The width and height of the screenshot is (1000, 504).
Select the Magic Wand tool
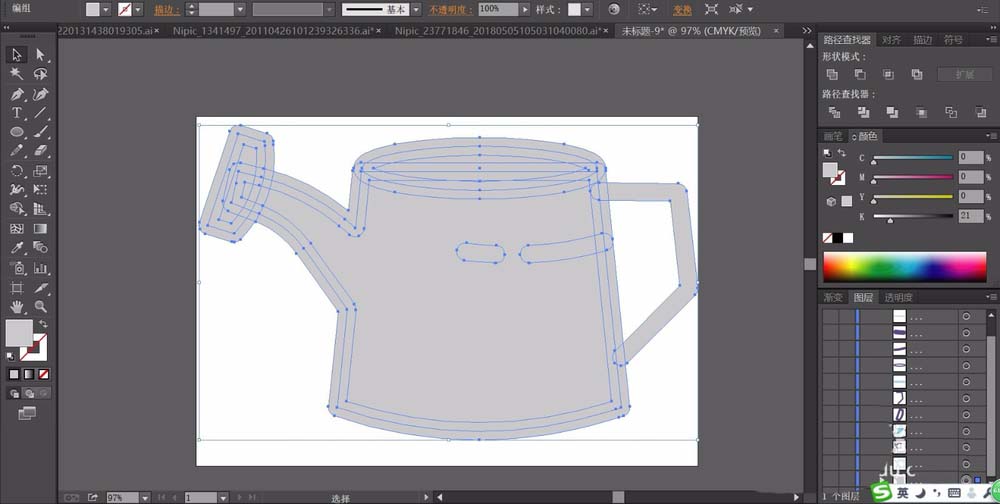coord(17,74)
